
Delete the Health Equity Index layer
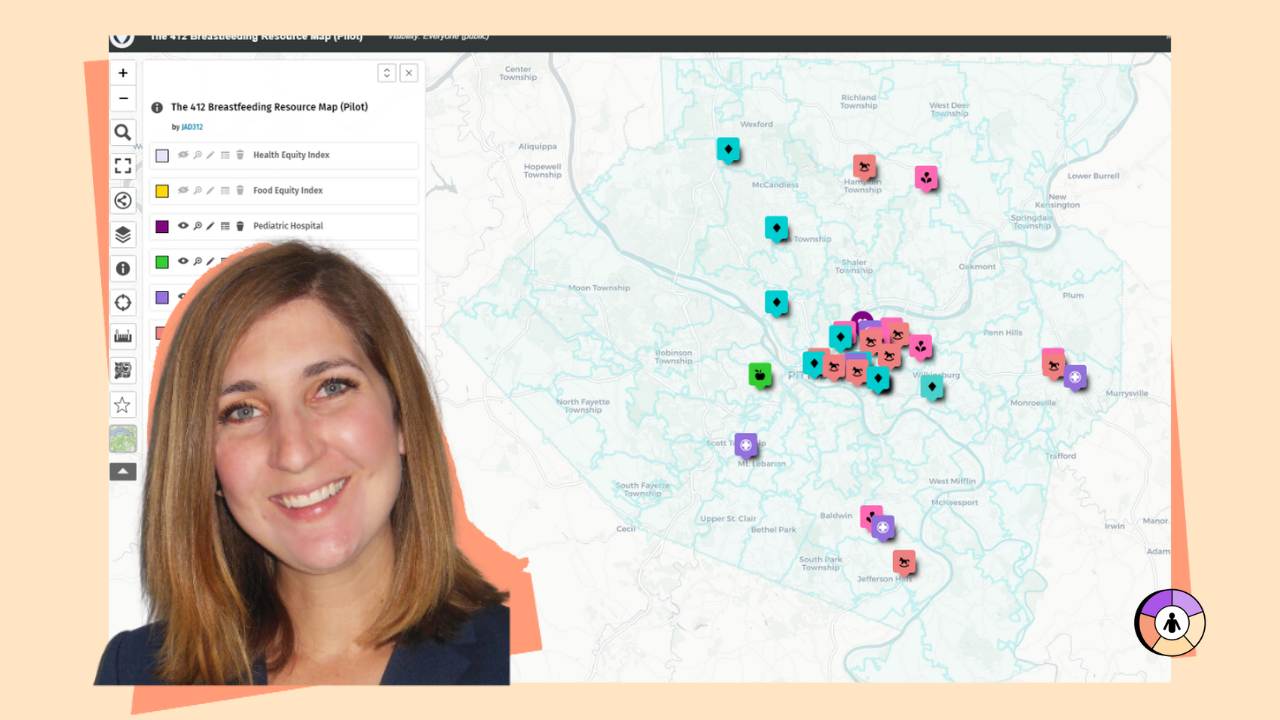pyautogui.click(x=240, y=155)
